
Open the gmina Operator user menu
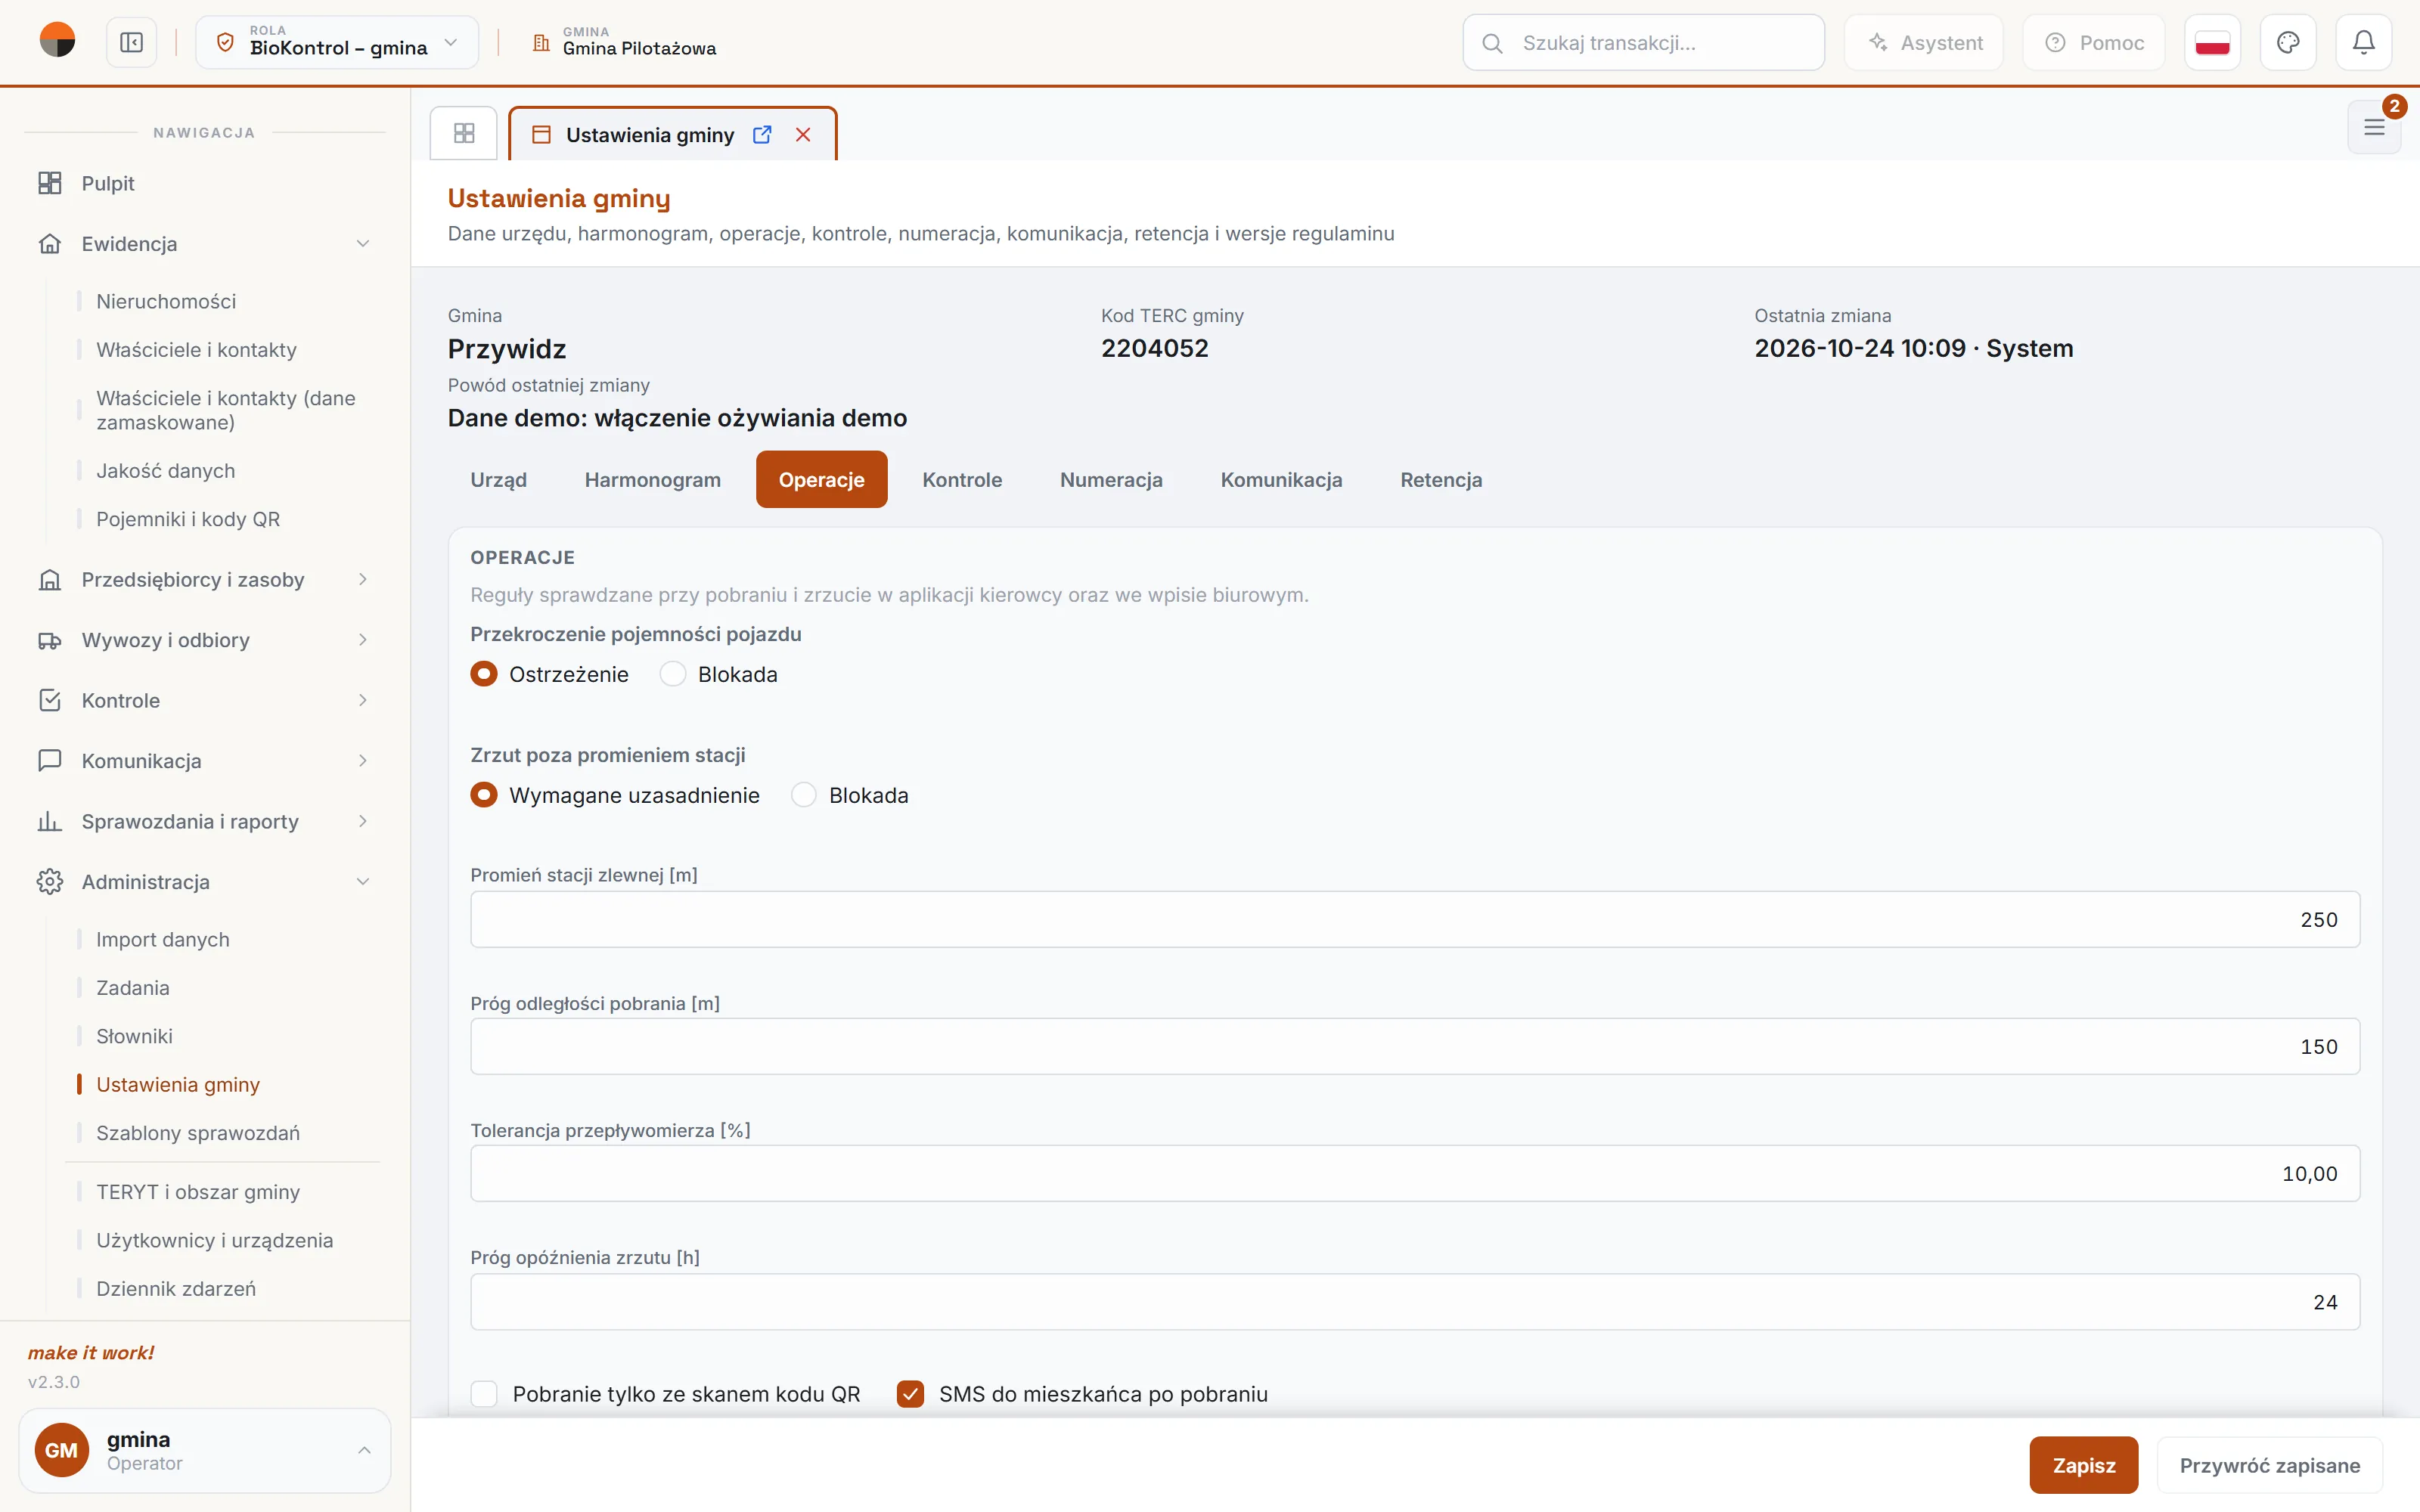coord(204,1450)
